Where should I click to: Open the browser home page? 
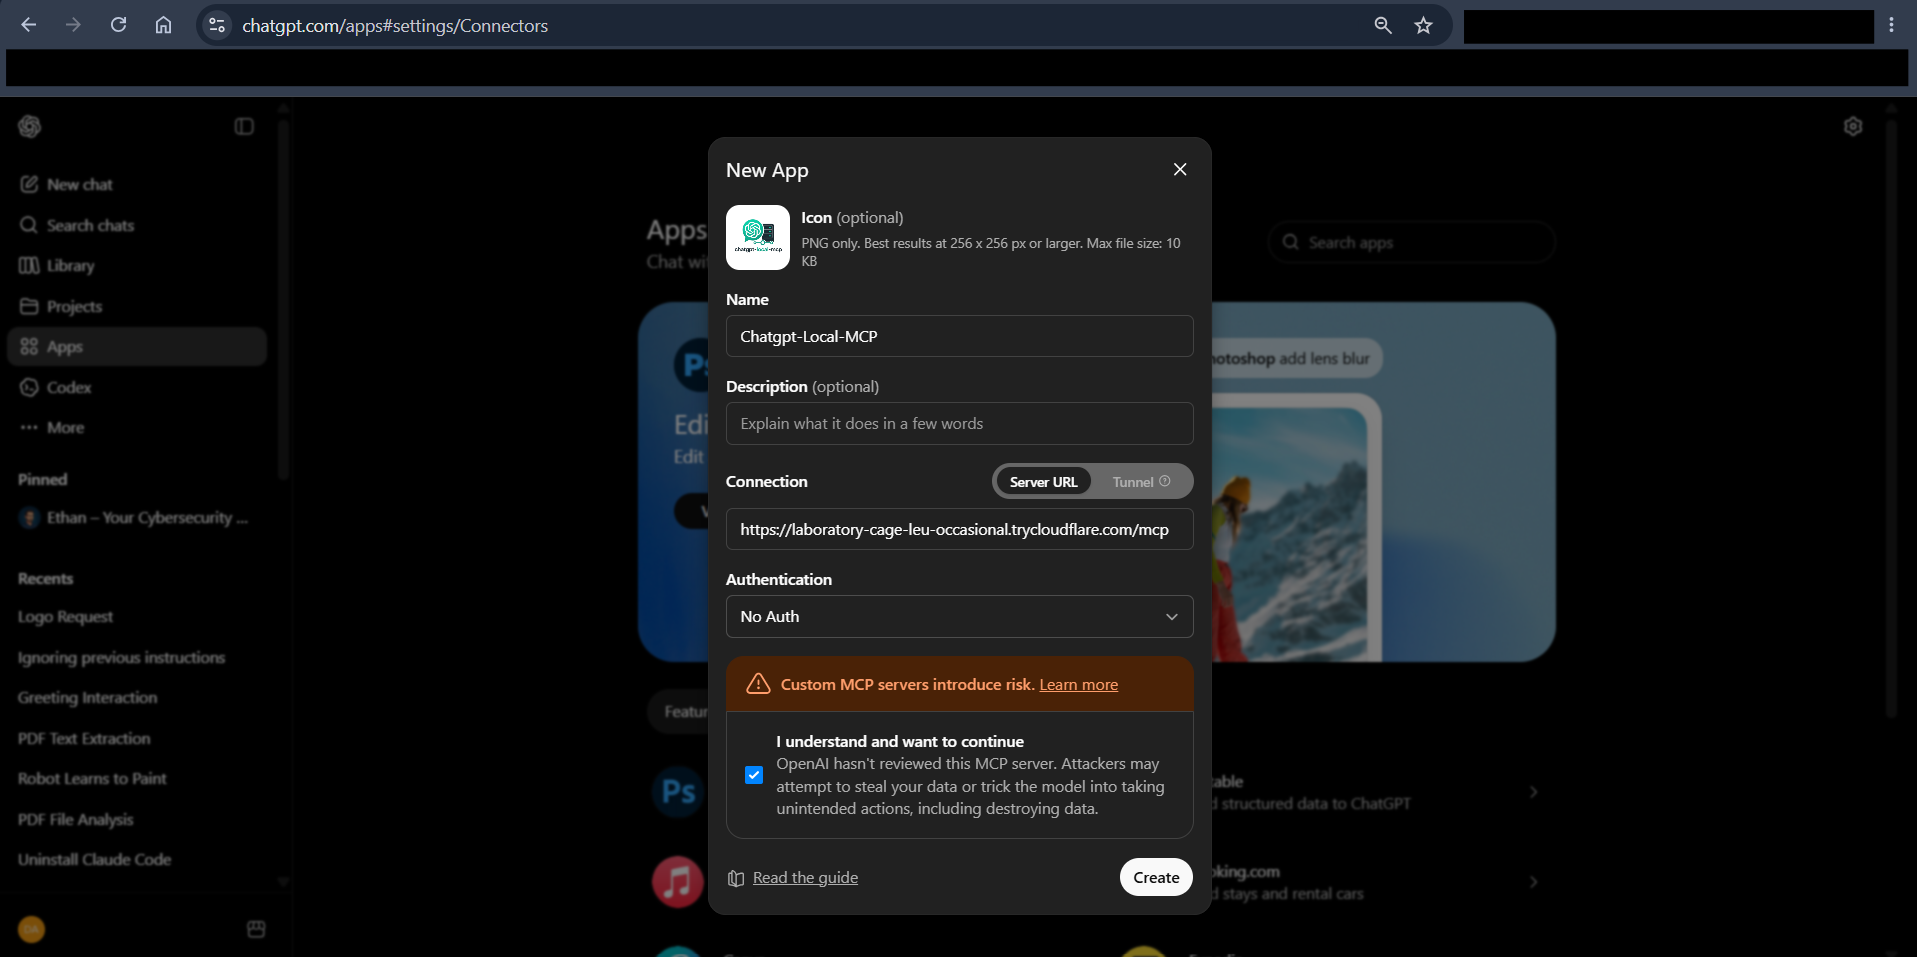click(x=163, y=25)
